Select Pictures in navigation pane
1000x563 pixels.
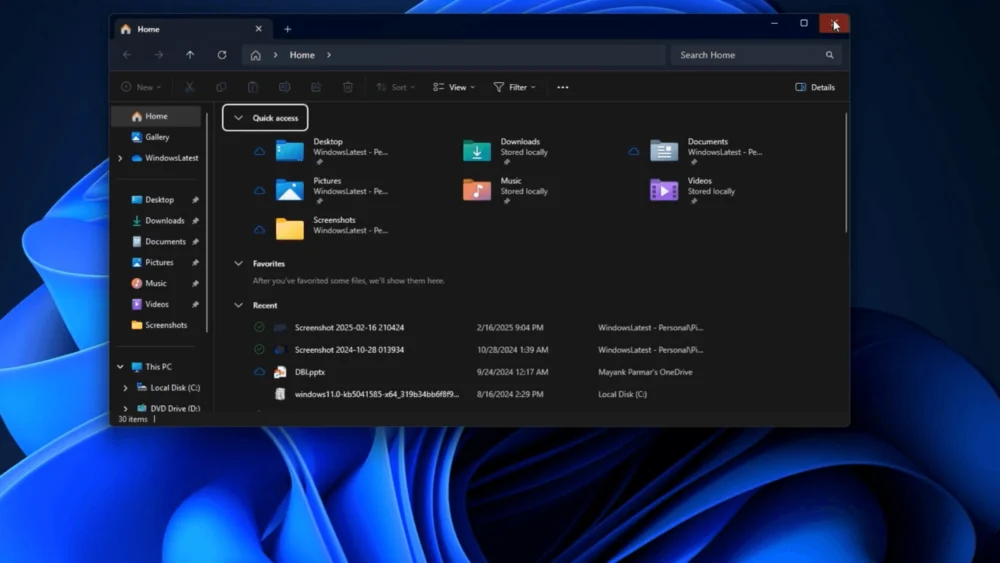[157, 262]
